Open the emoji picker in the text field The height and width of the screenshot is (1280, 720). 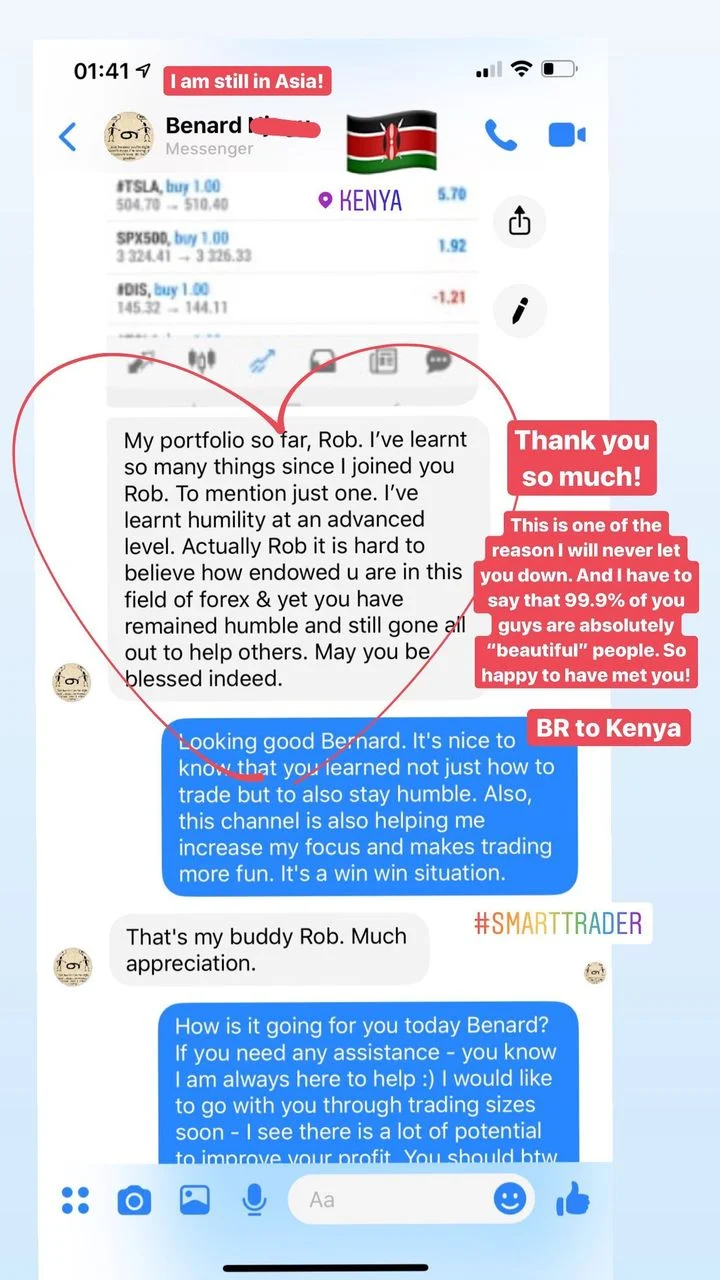(510, 1198)
